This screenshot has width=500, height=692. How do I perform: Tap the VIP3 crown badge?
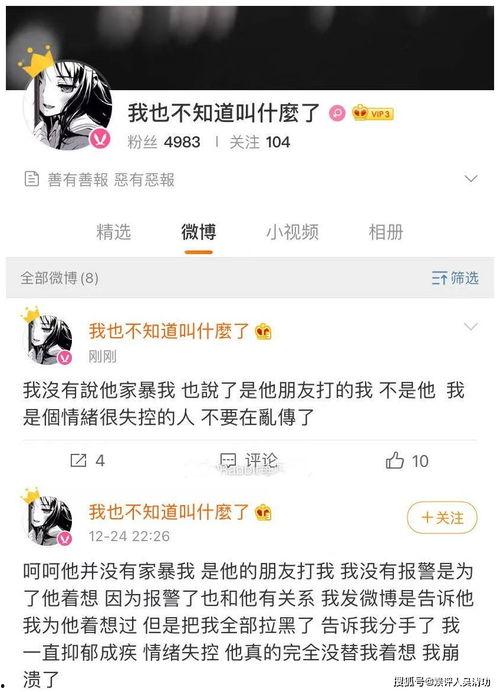pyautogui.click(x=372, y=113)
